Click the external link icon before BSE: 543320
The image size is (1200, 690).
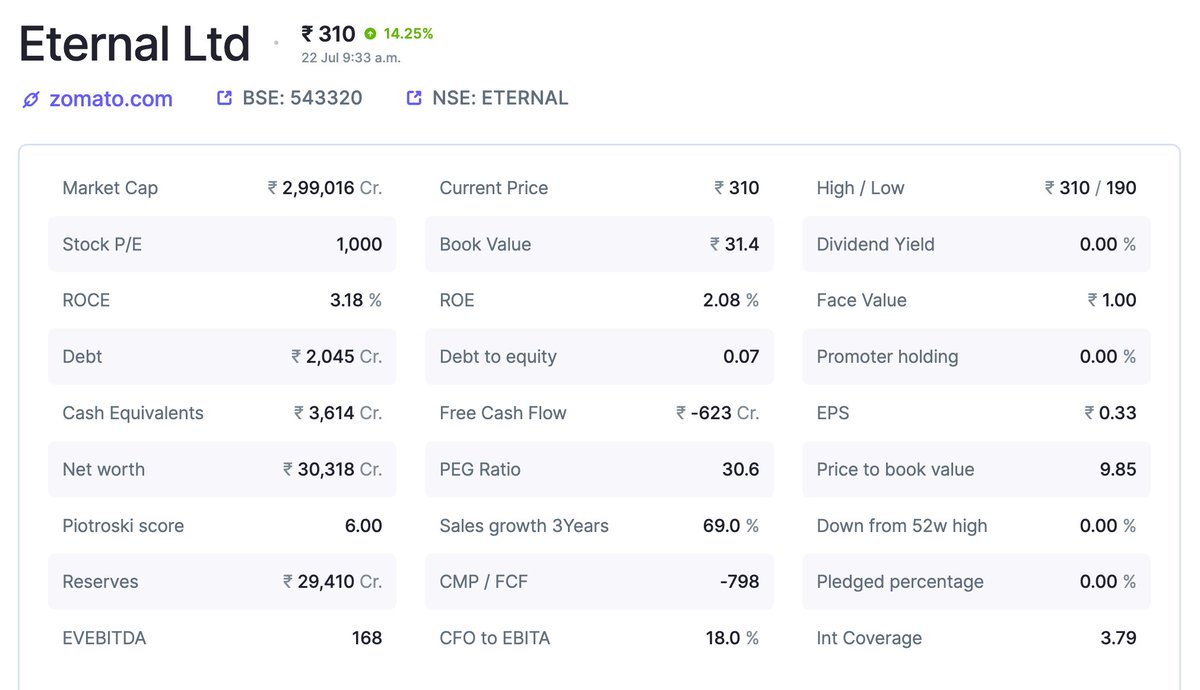tap(225, 98)
